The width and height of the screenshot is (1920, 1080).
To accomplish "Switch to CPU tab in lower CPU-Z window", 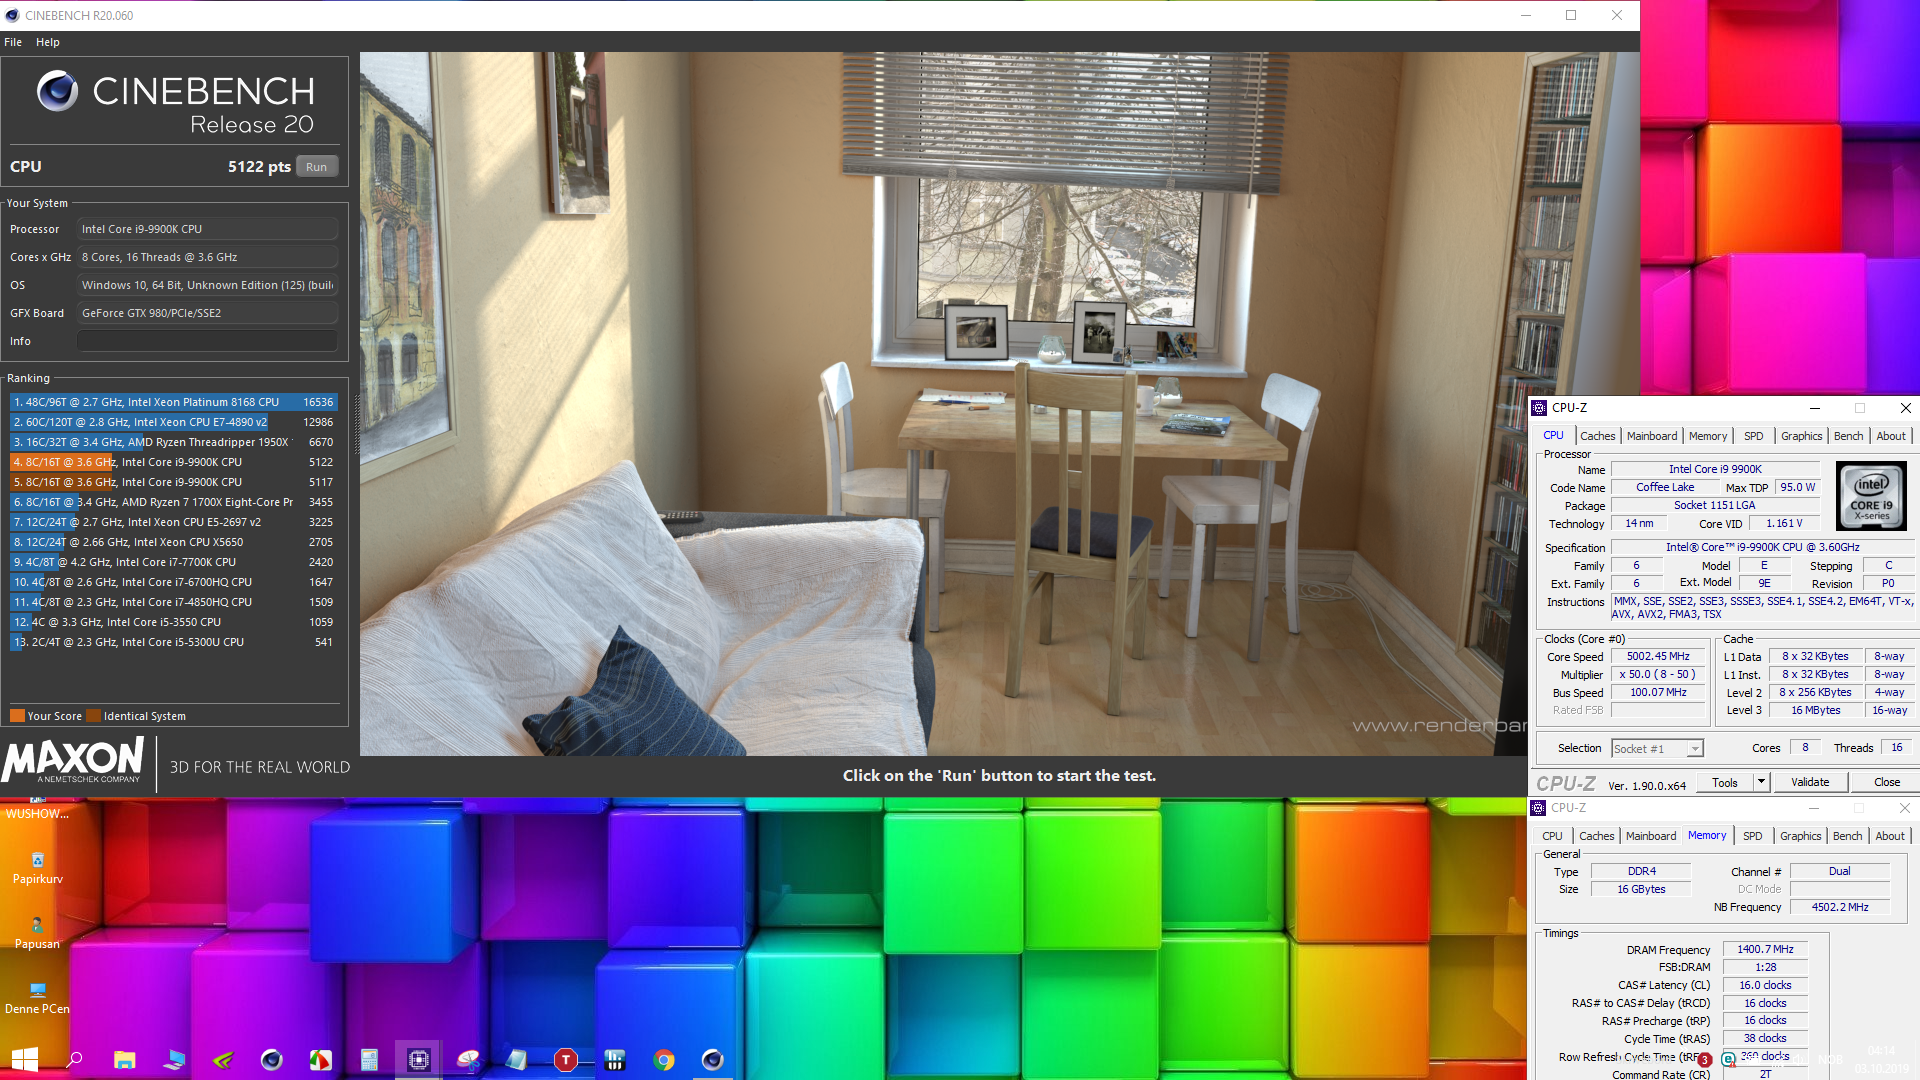I will (1552, 836).
